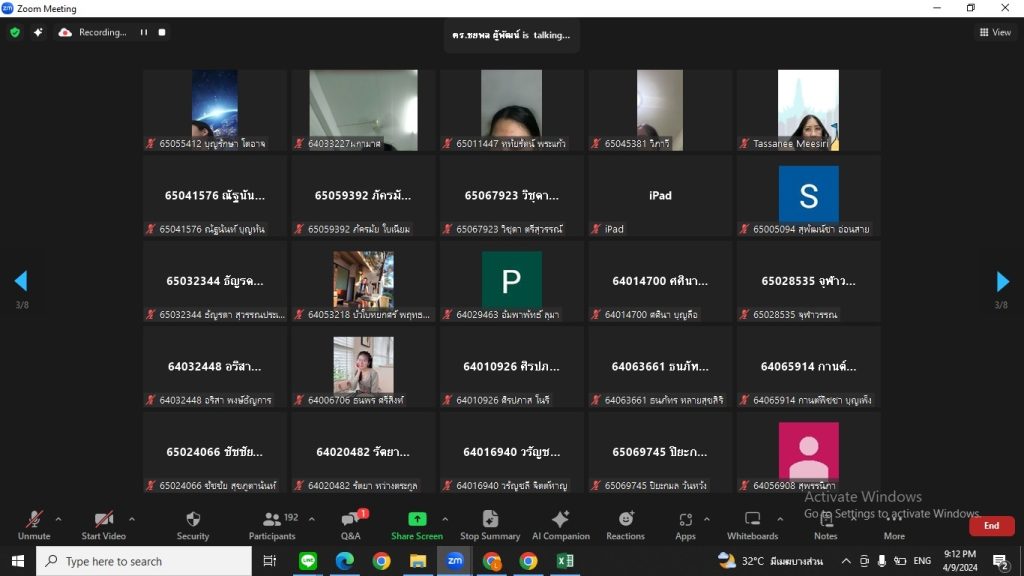This screenshot has width=1024, height=576.
Task: Select Tassanee Meesiri's video tile
Action: pos(808,110)
